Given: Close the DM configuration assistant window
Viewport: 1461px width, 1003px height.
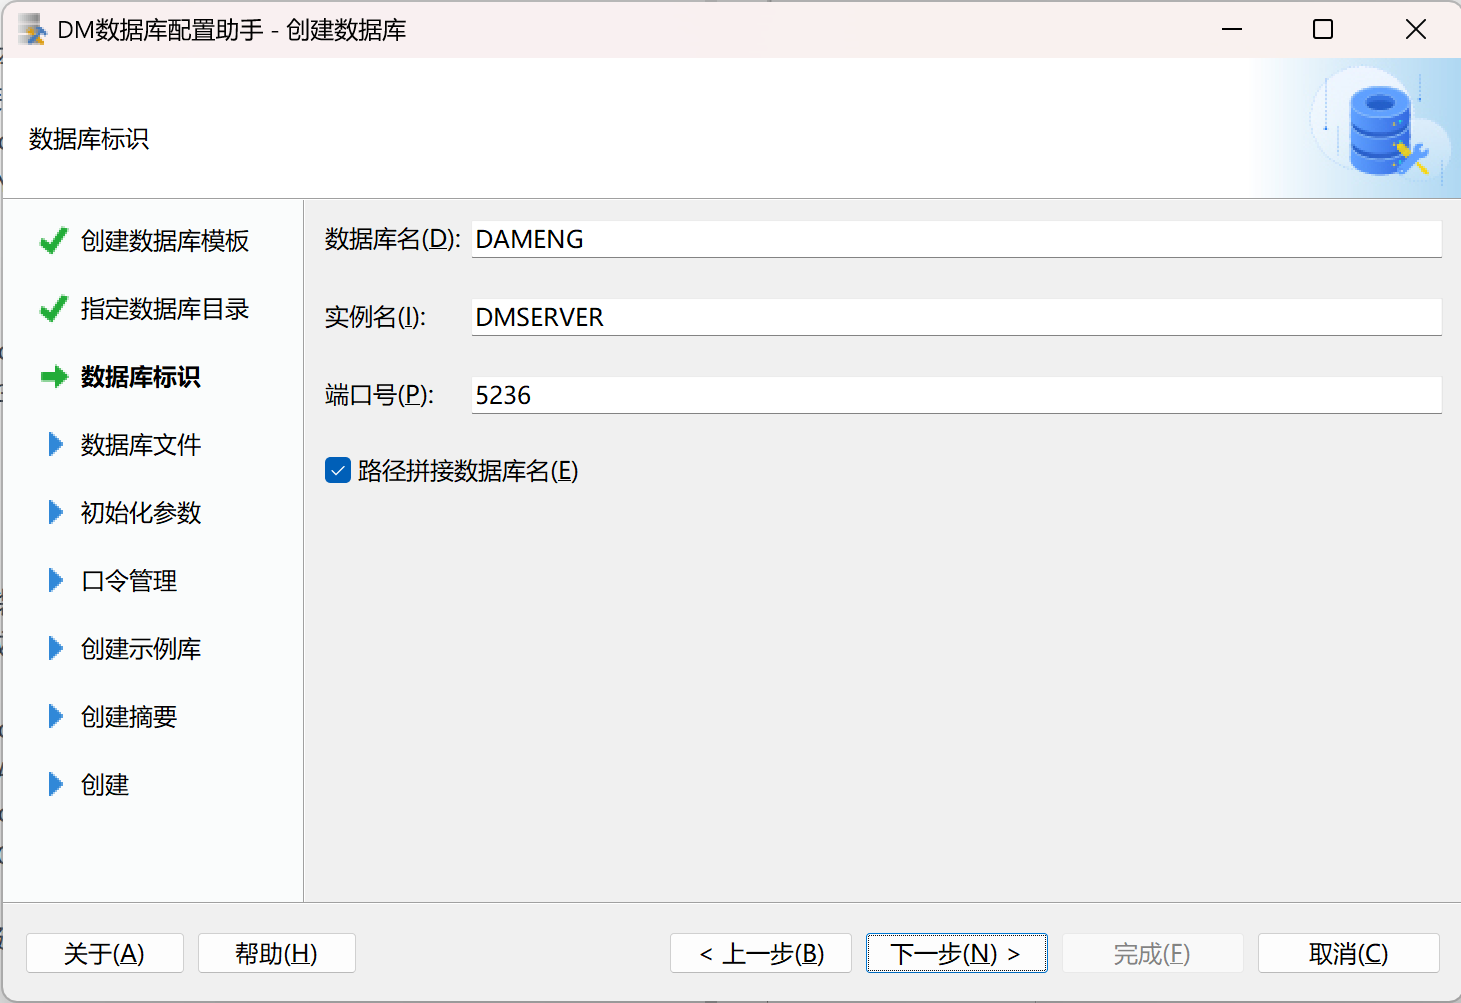Looking at the screenshot, I should [1415, 29].
